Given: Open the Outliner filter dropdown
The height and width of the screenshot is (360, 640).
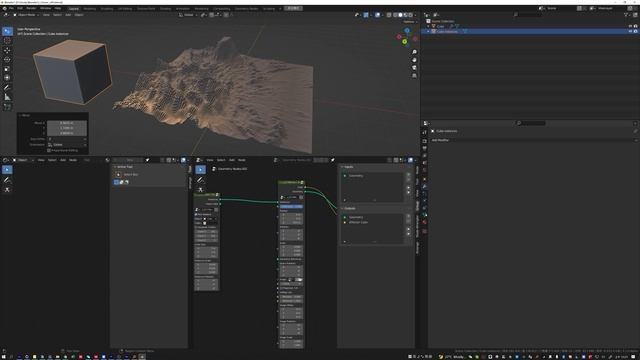Looking at the screenshot, I should [627, 15].
